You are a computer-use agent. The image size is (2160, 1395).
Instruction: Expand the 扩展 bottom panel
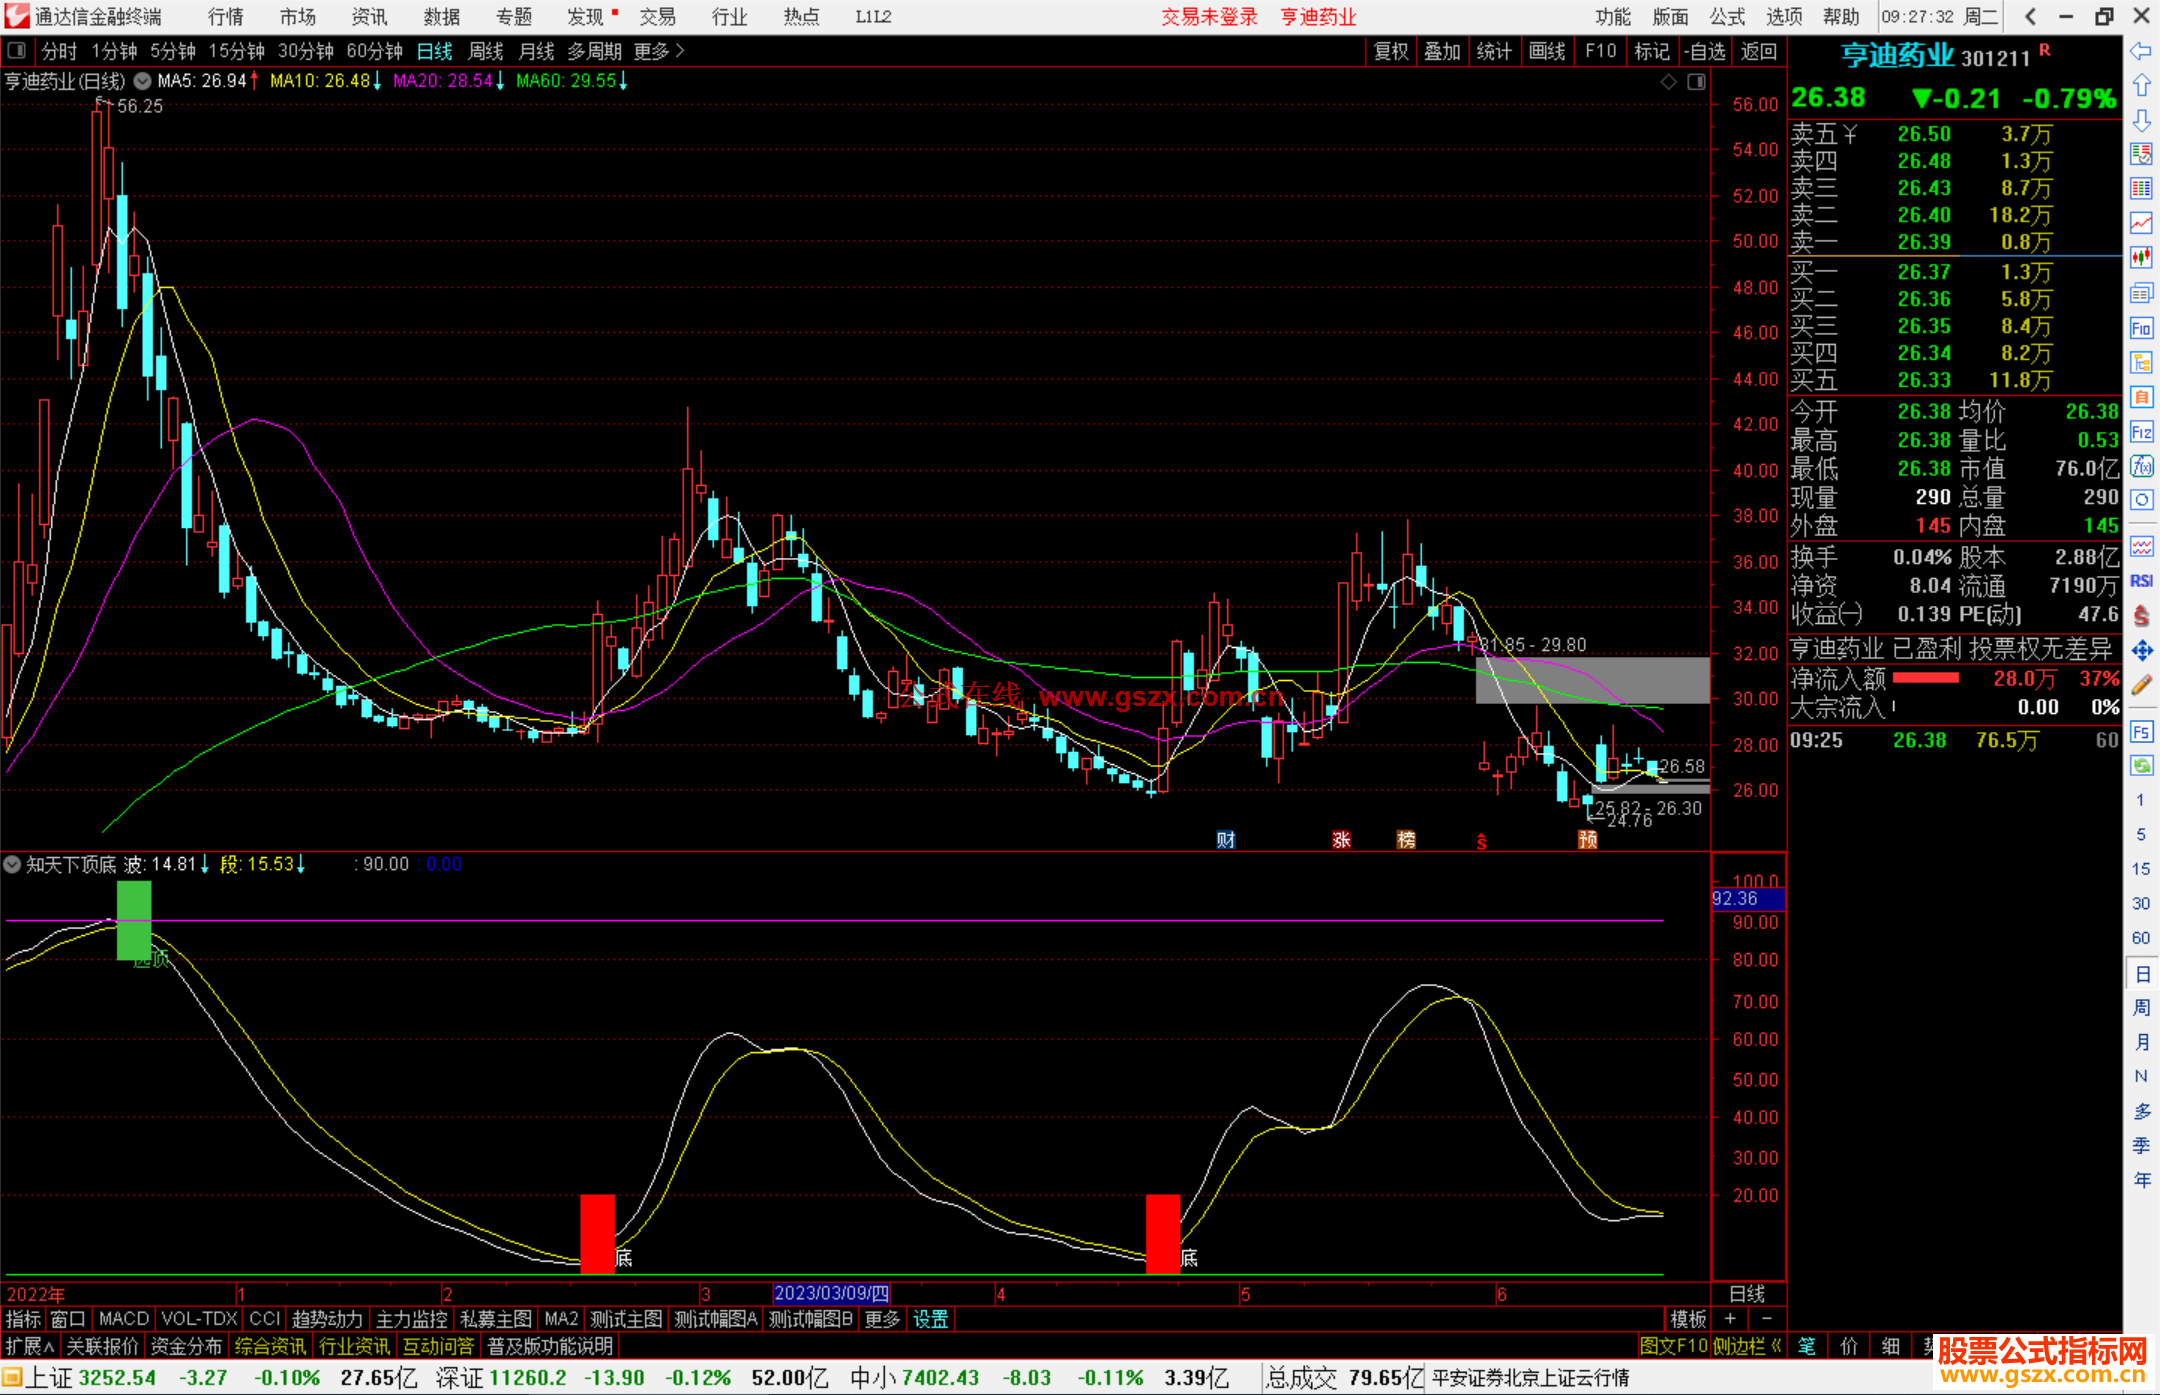pyautogui.click(x=29, y=1346)
